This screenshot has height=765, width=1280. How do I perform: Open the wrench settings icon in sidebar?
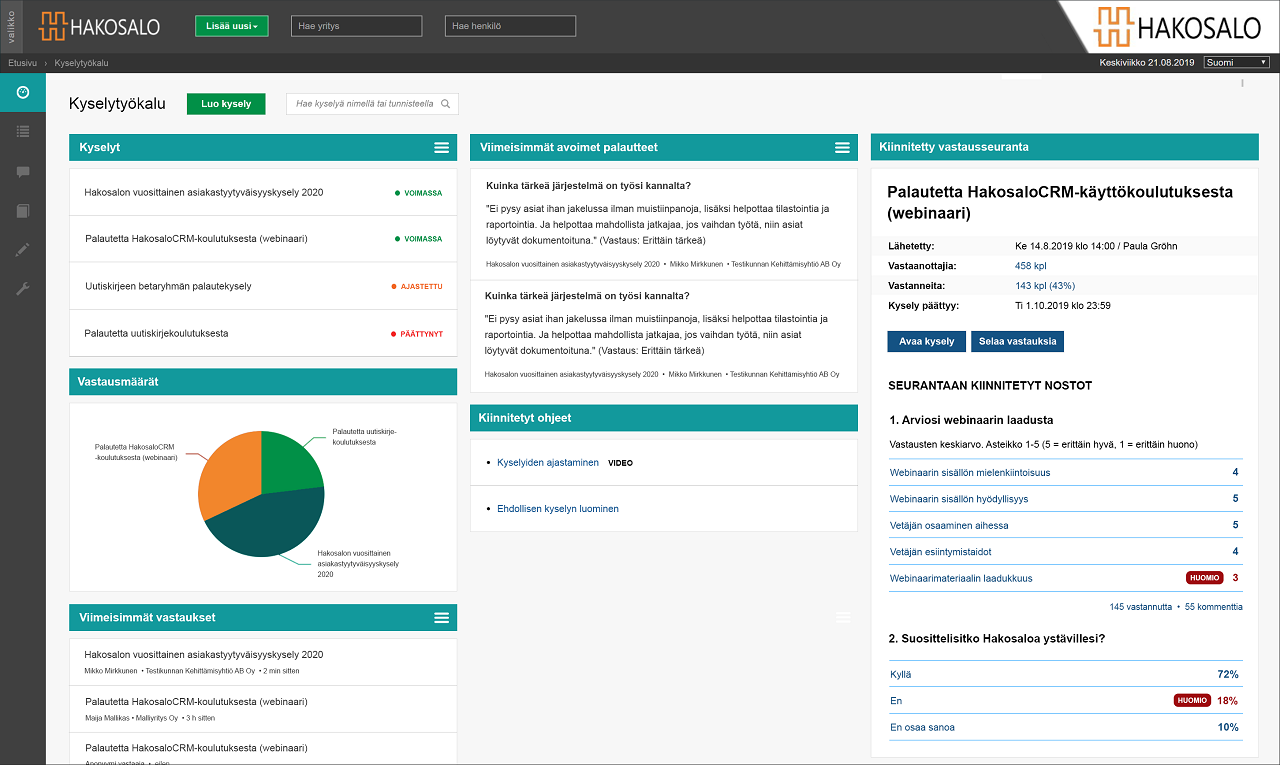(x=23, y=289)
